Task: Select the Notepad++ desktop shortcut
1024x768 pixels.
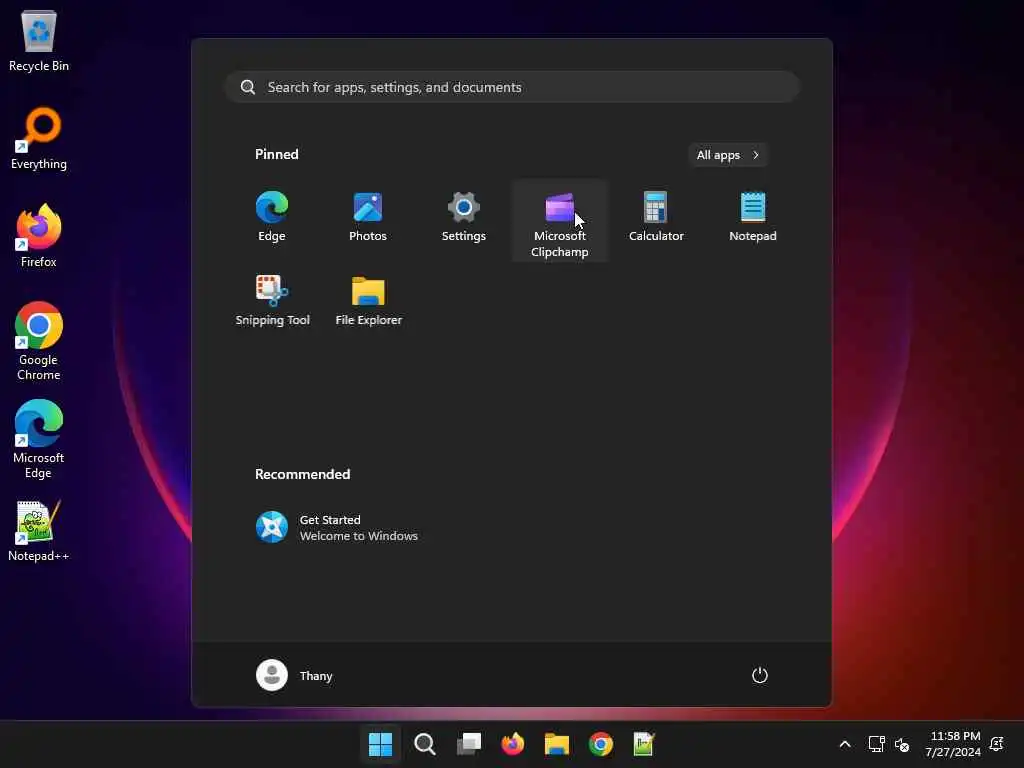Action: coord(39,531)
